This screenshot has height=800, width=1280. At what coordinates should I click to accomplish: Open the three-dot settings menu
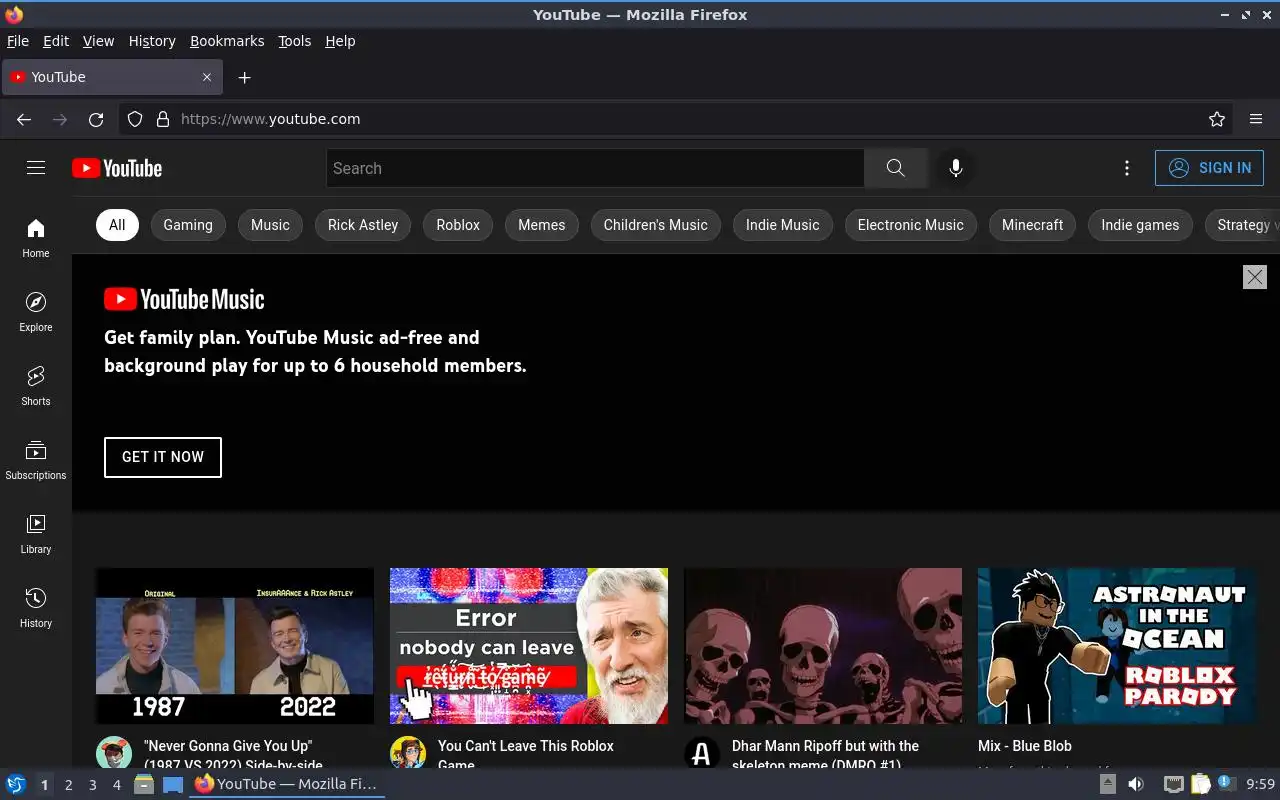tap(1127, 168)
